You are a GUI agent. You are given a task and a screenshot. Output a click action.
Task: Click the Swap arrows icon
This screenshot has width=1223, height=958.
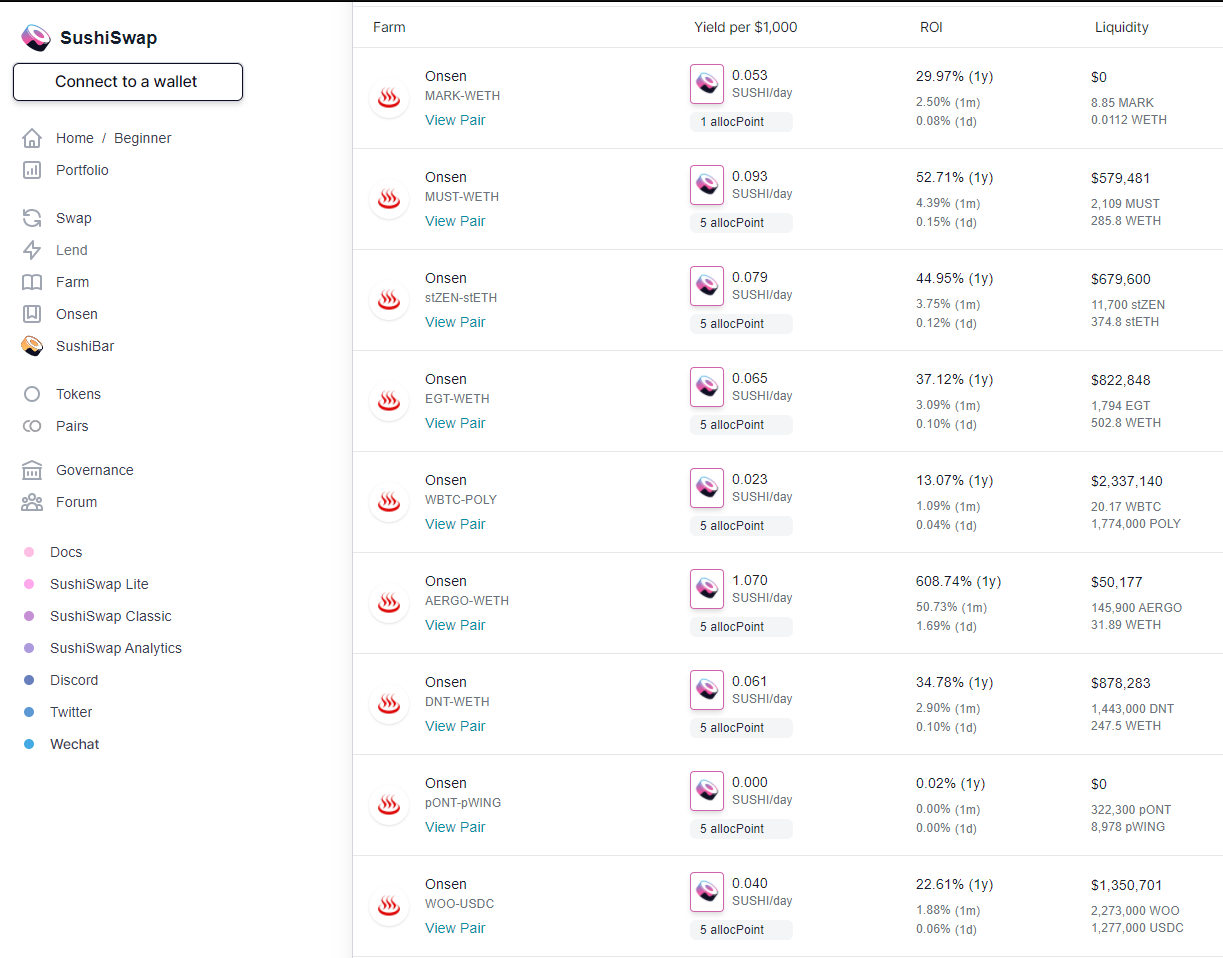32,218
